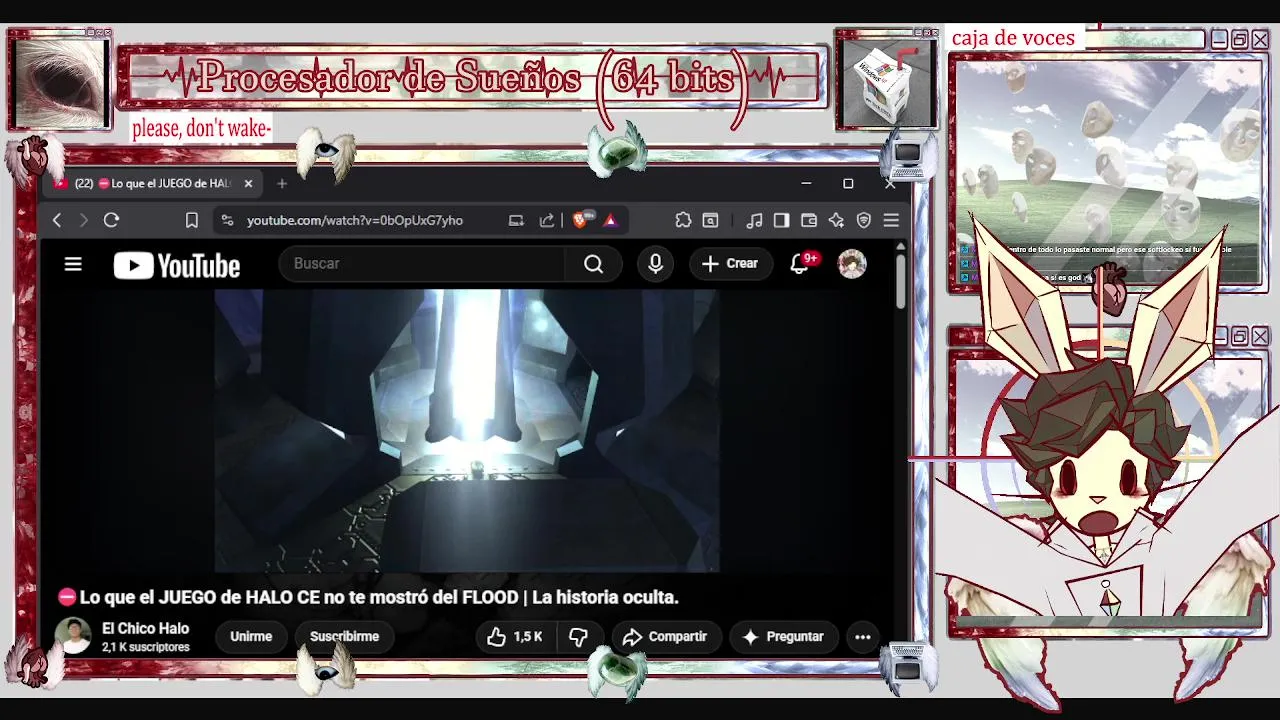Open the account avatar menu
This screenshot has width=1280, height=720.
(x=852, y=264)
